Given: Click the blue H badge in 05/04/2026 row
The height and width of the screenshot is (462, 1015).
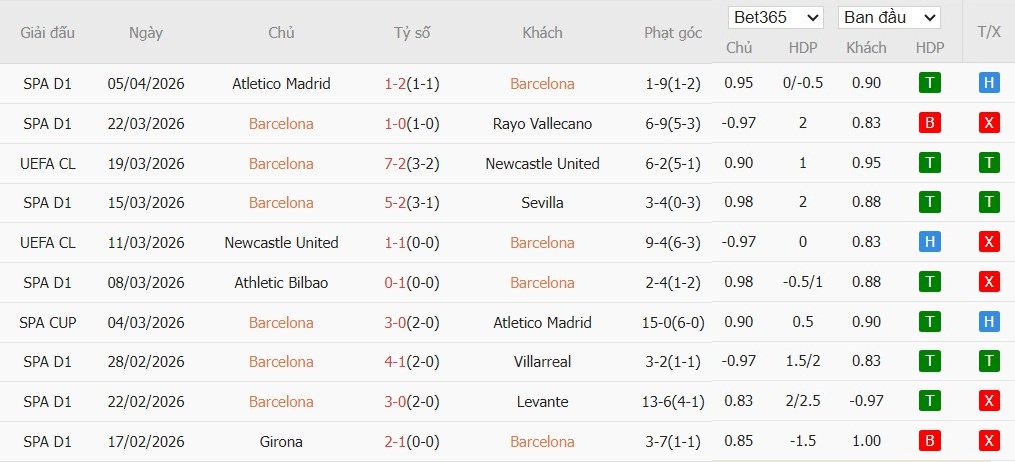Looking at the screenshot, I should coord(989,83).
